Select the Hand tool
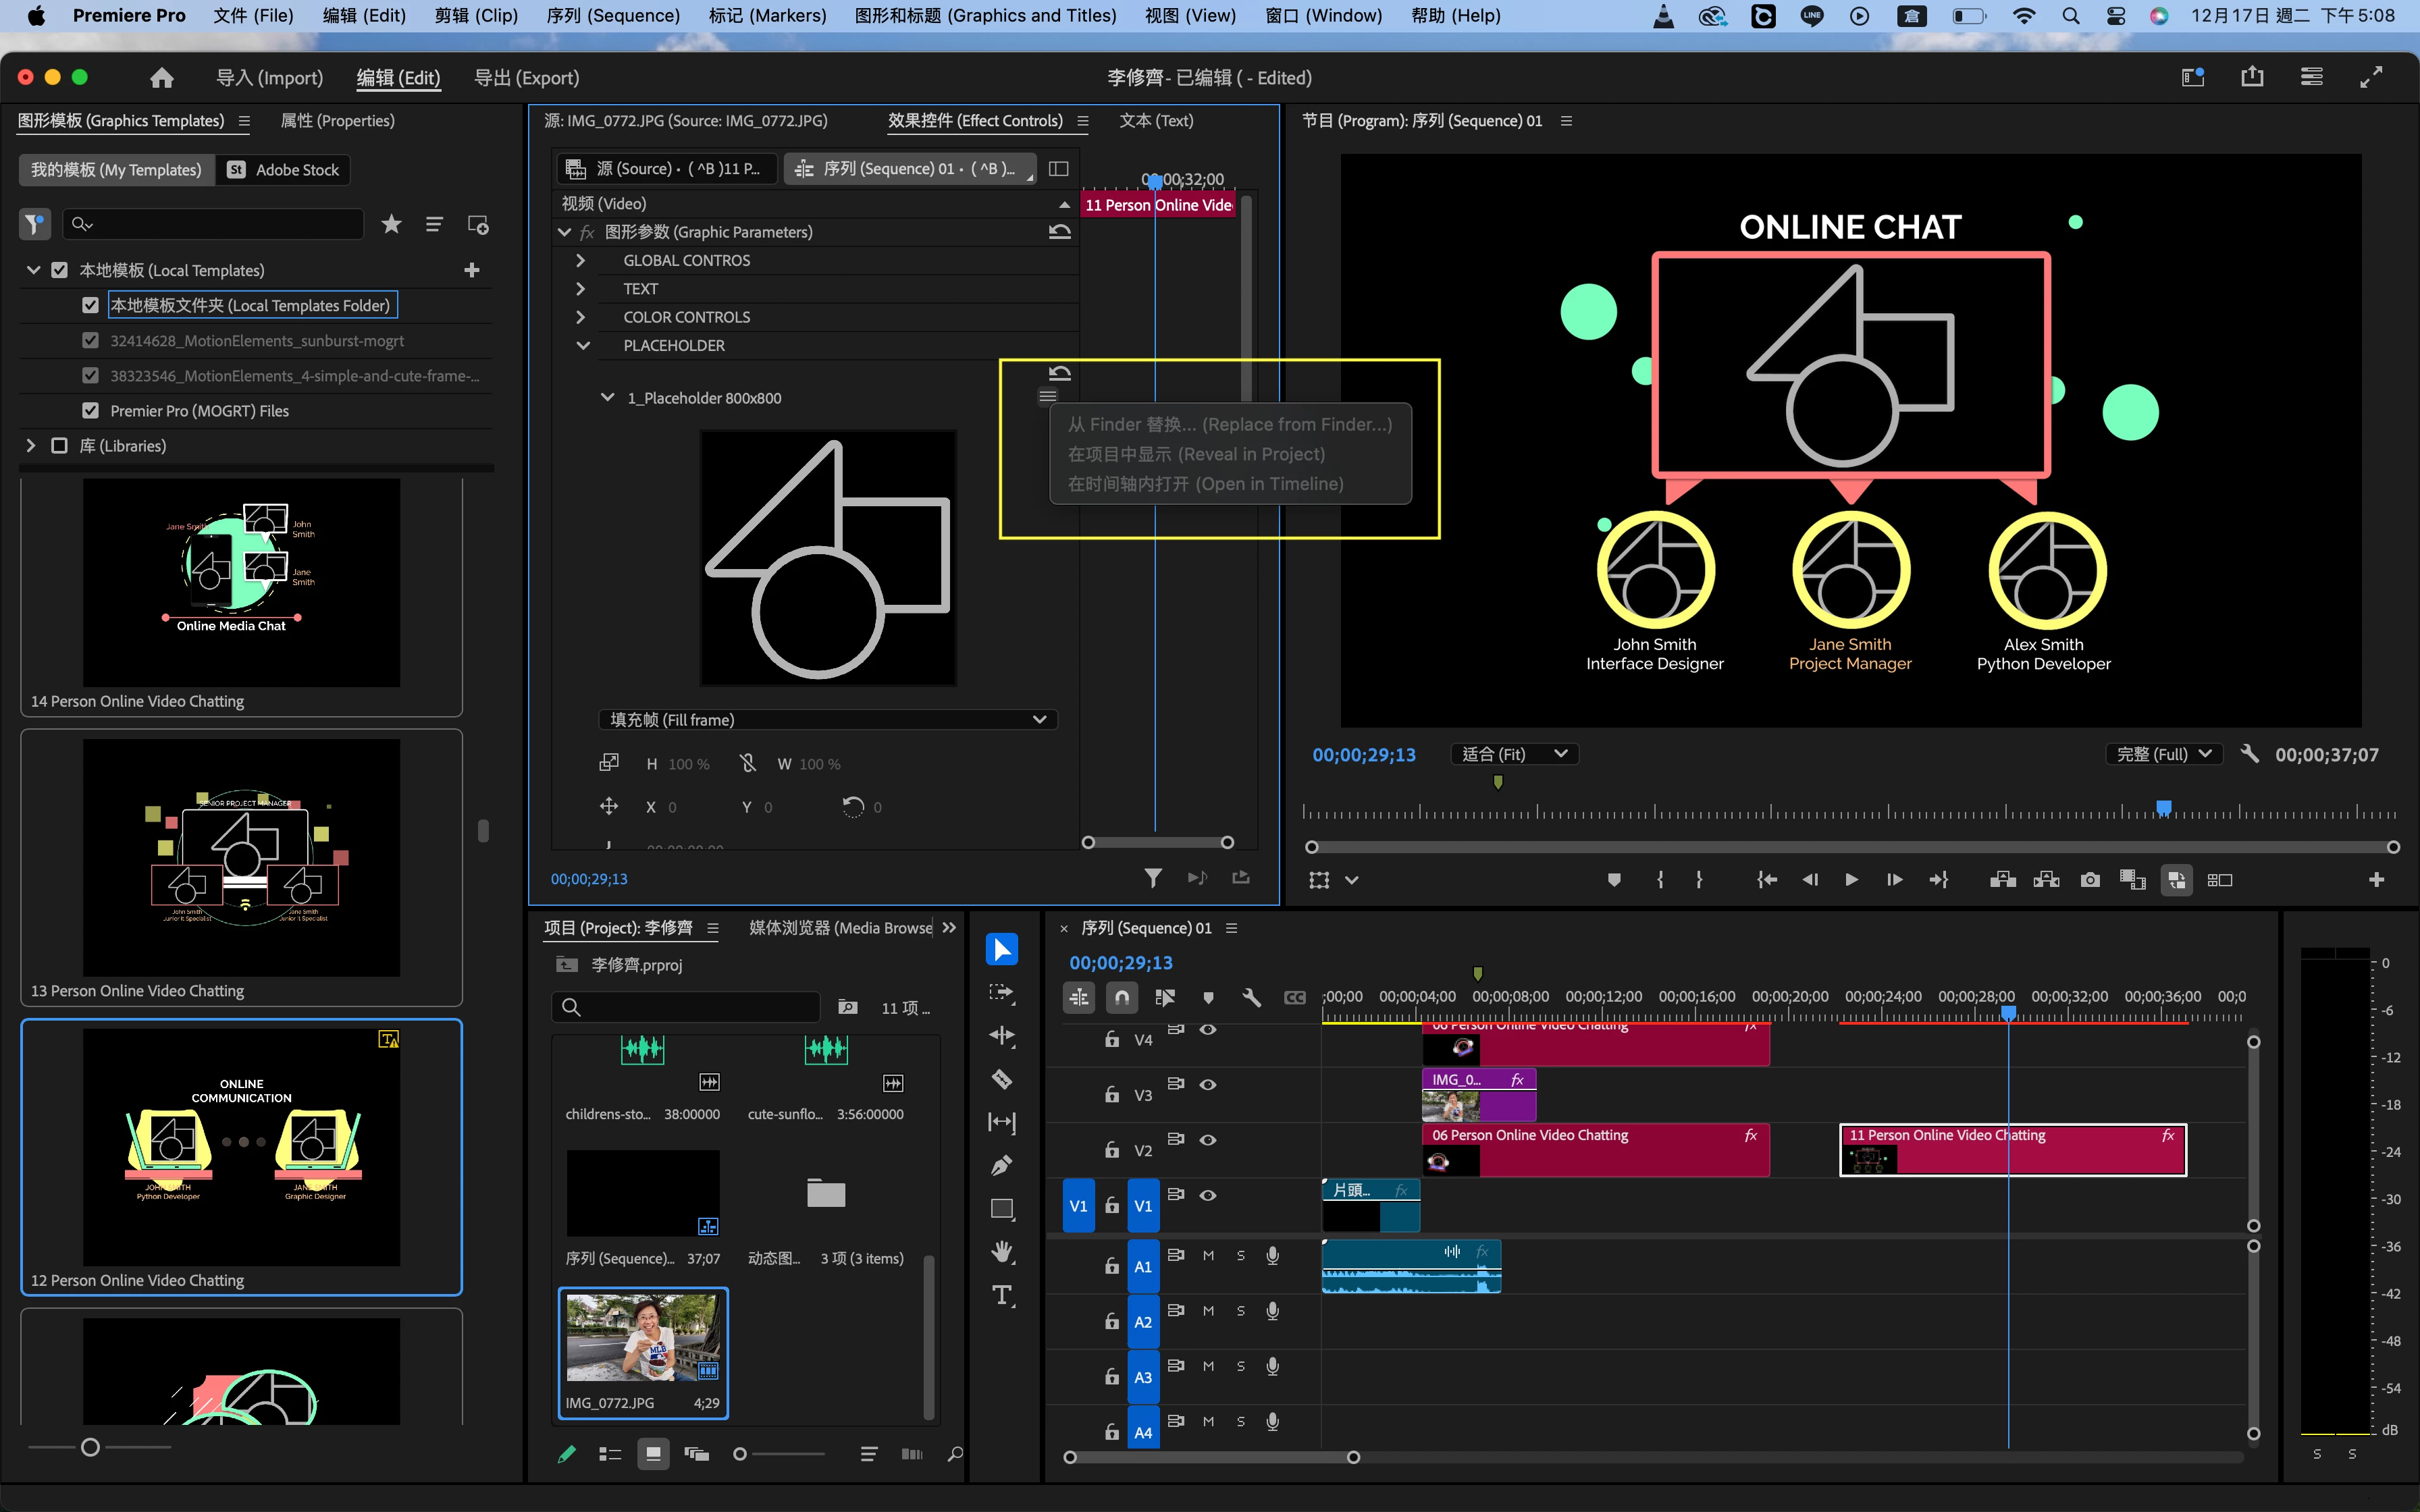The width and height of the screenshot is (2420, 1512). (1001, 1251)
